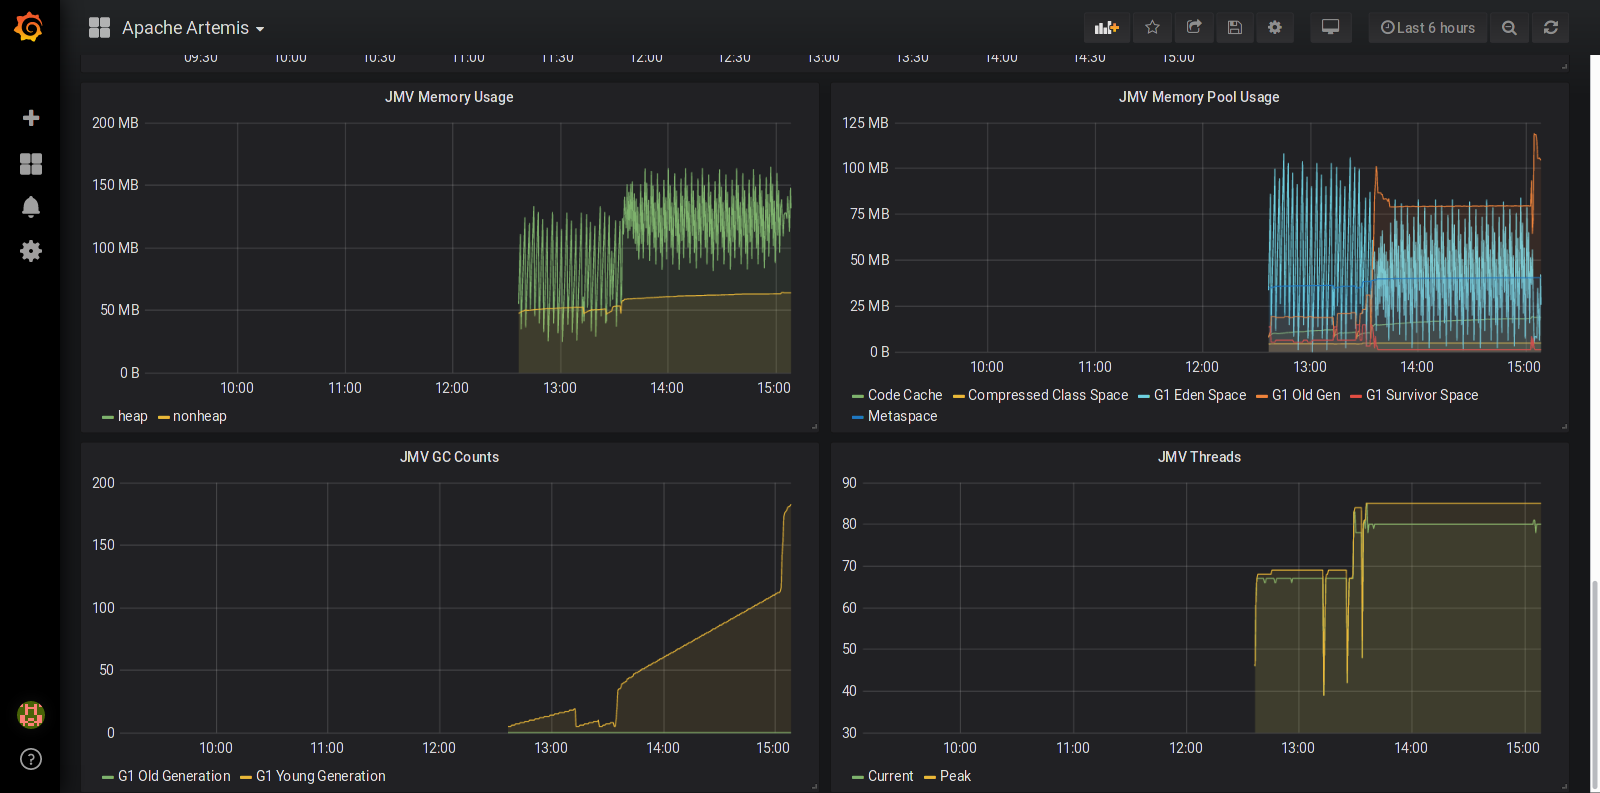Refresh the dashboard
The image size is (1600, 793).
(1551, 28)
